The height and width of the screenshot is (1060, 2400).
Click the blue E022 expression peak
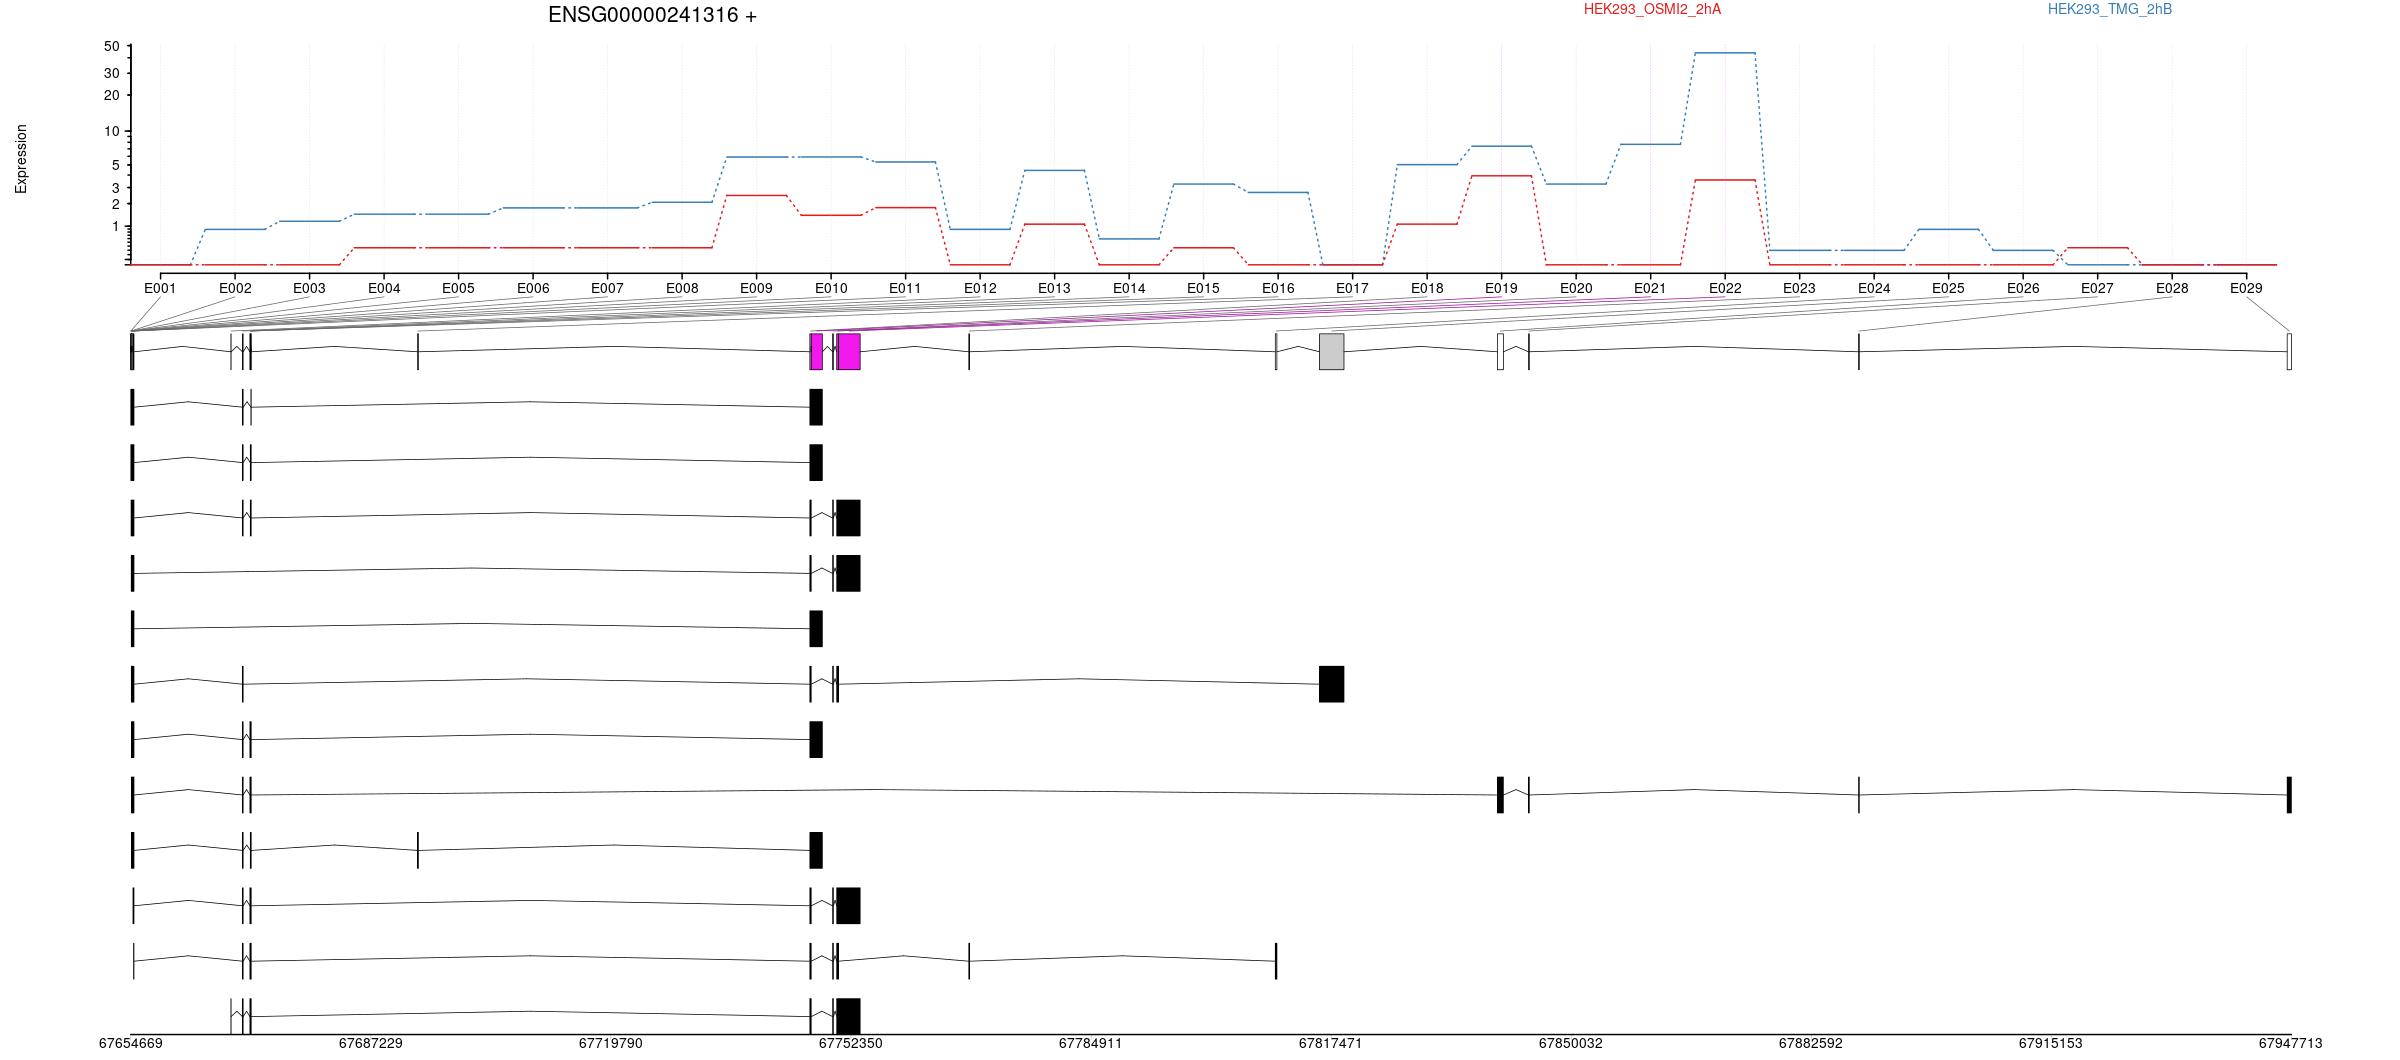click(1725, 53)
